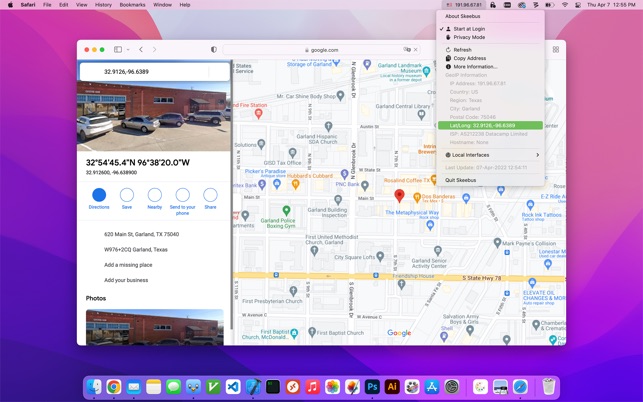The image size is (643, 402).
Task: Click Hubbard's Cubbard restaurant marker
Action: pyautogui.click(x=295, y=184)
